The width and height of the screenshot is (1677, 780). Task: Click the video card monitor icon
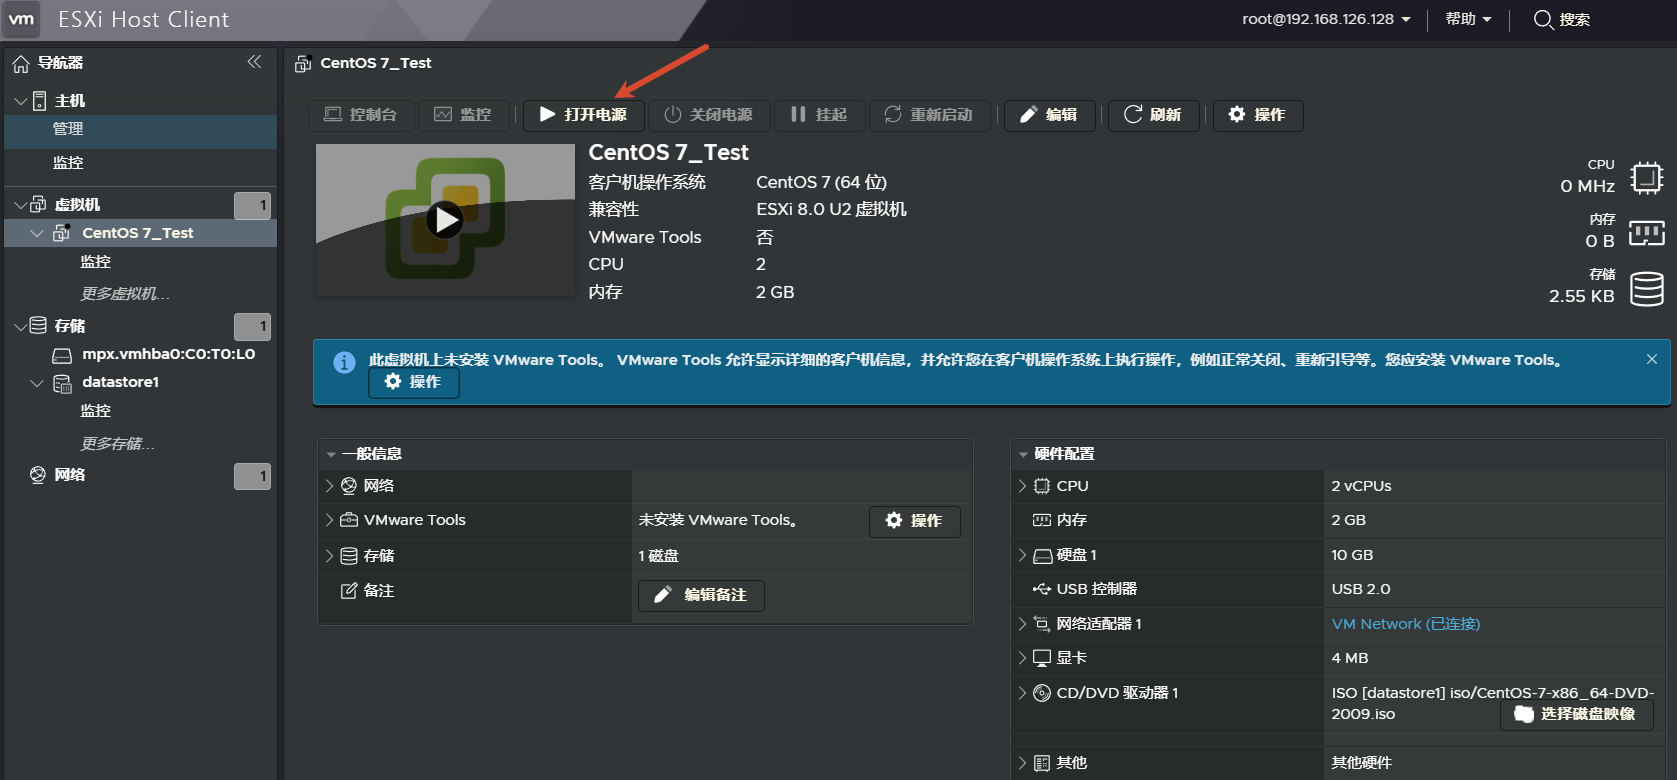click(x=1042, y=658)
